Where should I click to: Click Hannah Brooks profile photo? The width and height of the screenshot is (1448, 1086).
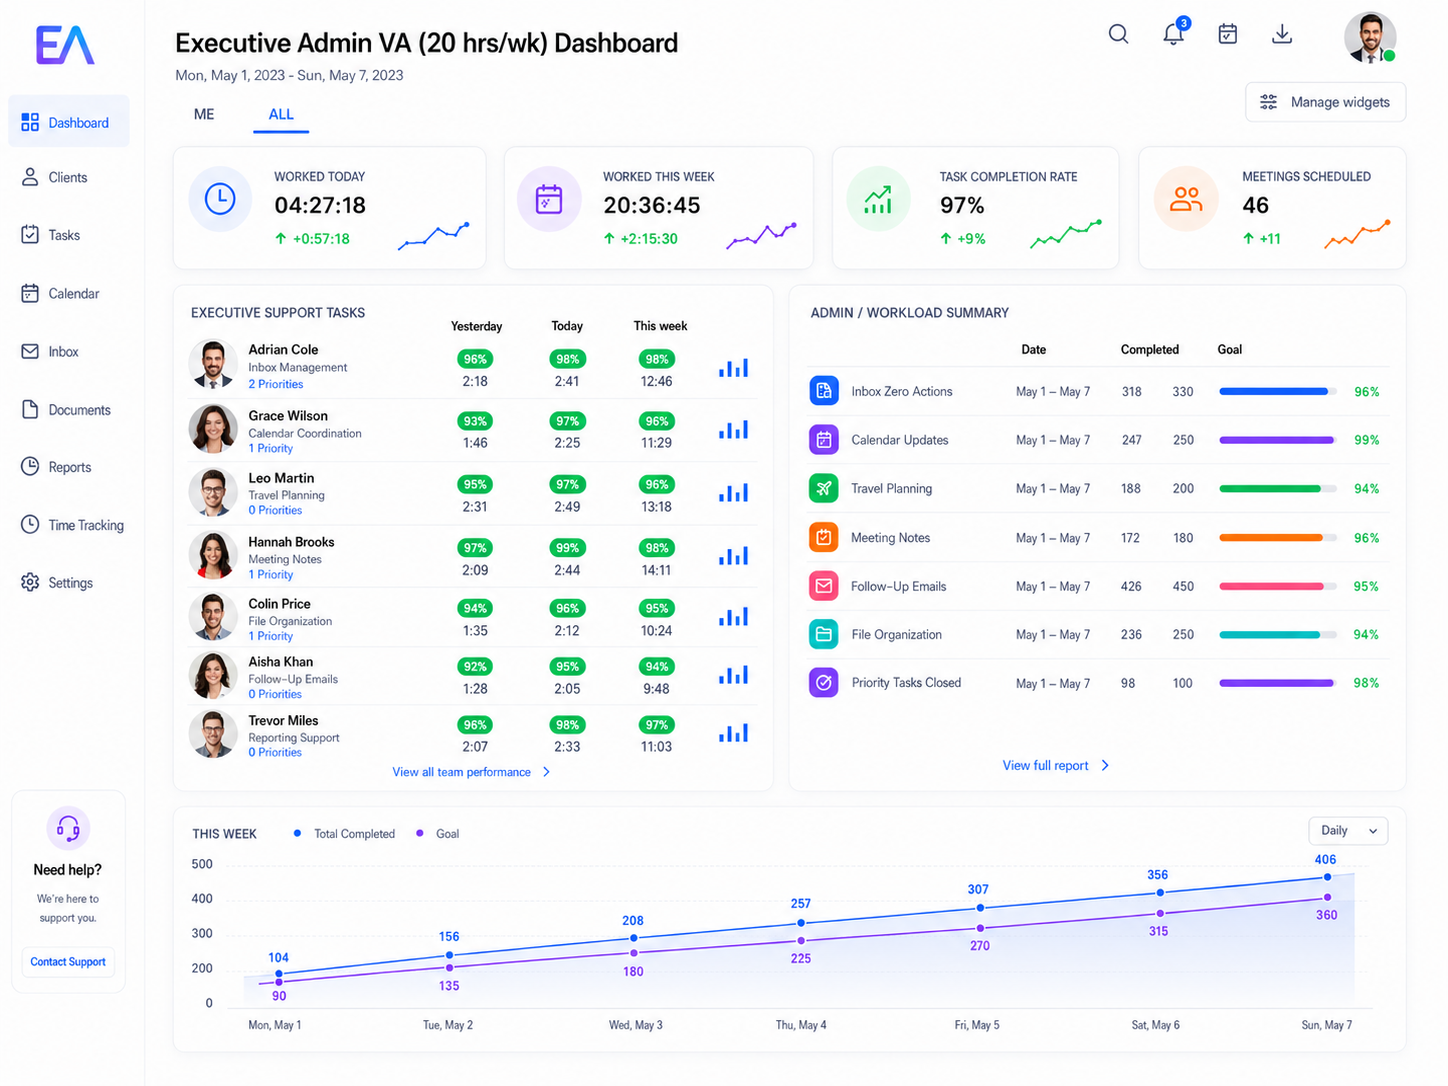click(x=213, y=556)
